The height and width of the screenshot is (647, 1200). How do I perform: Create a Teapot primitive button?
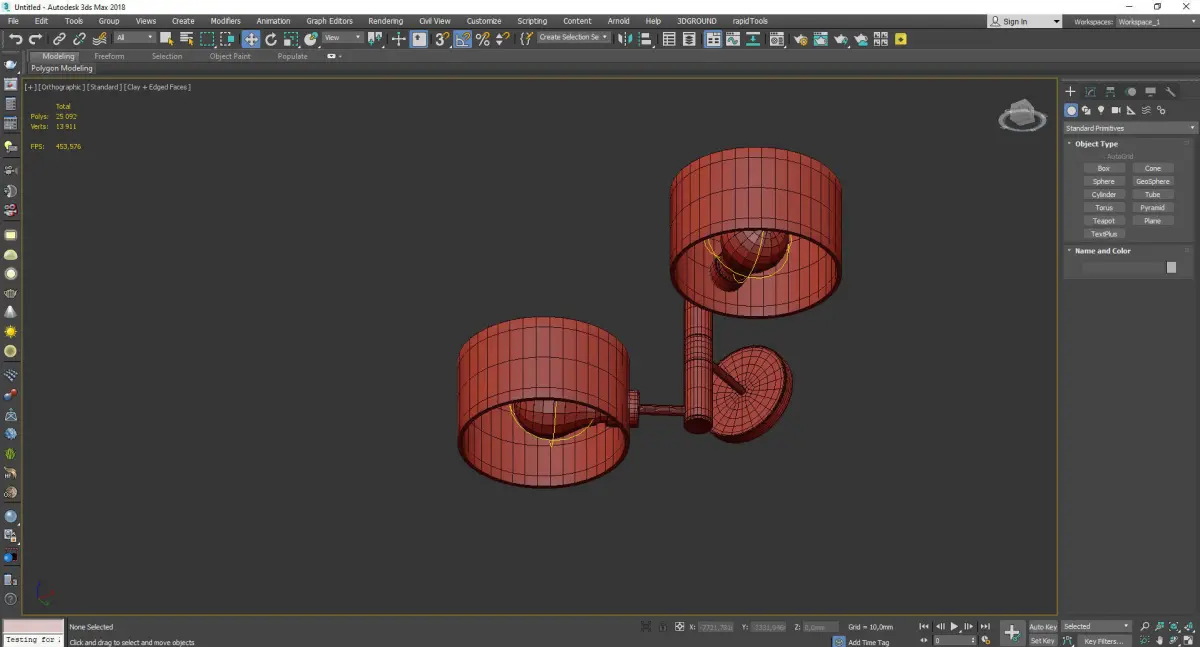click(1103, 221)
